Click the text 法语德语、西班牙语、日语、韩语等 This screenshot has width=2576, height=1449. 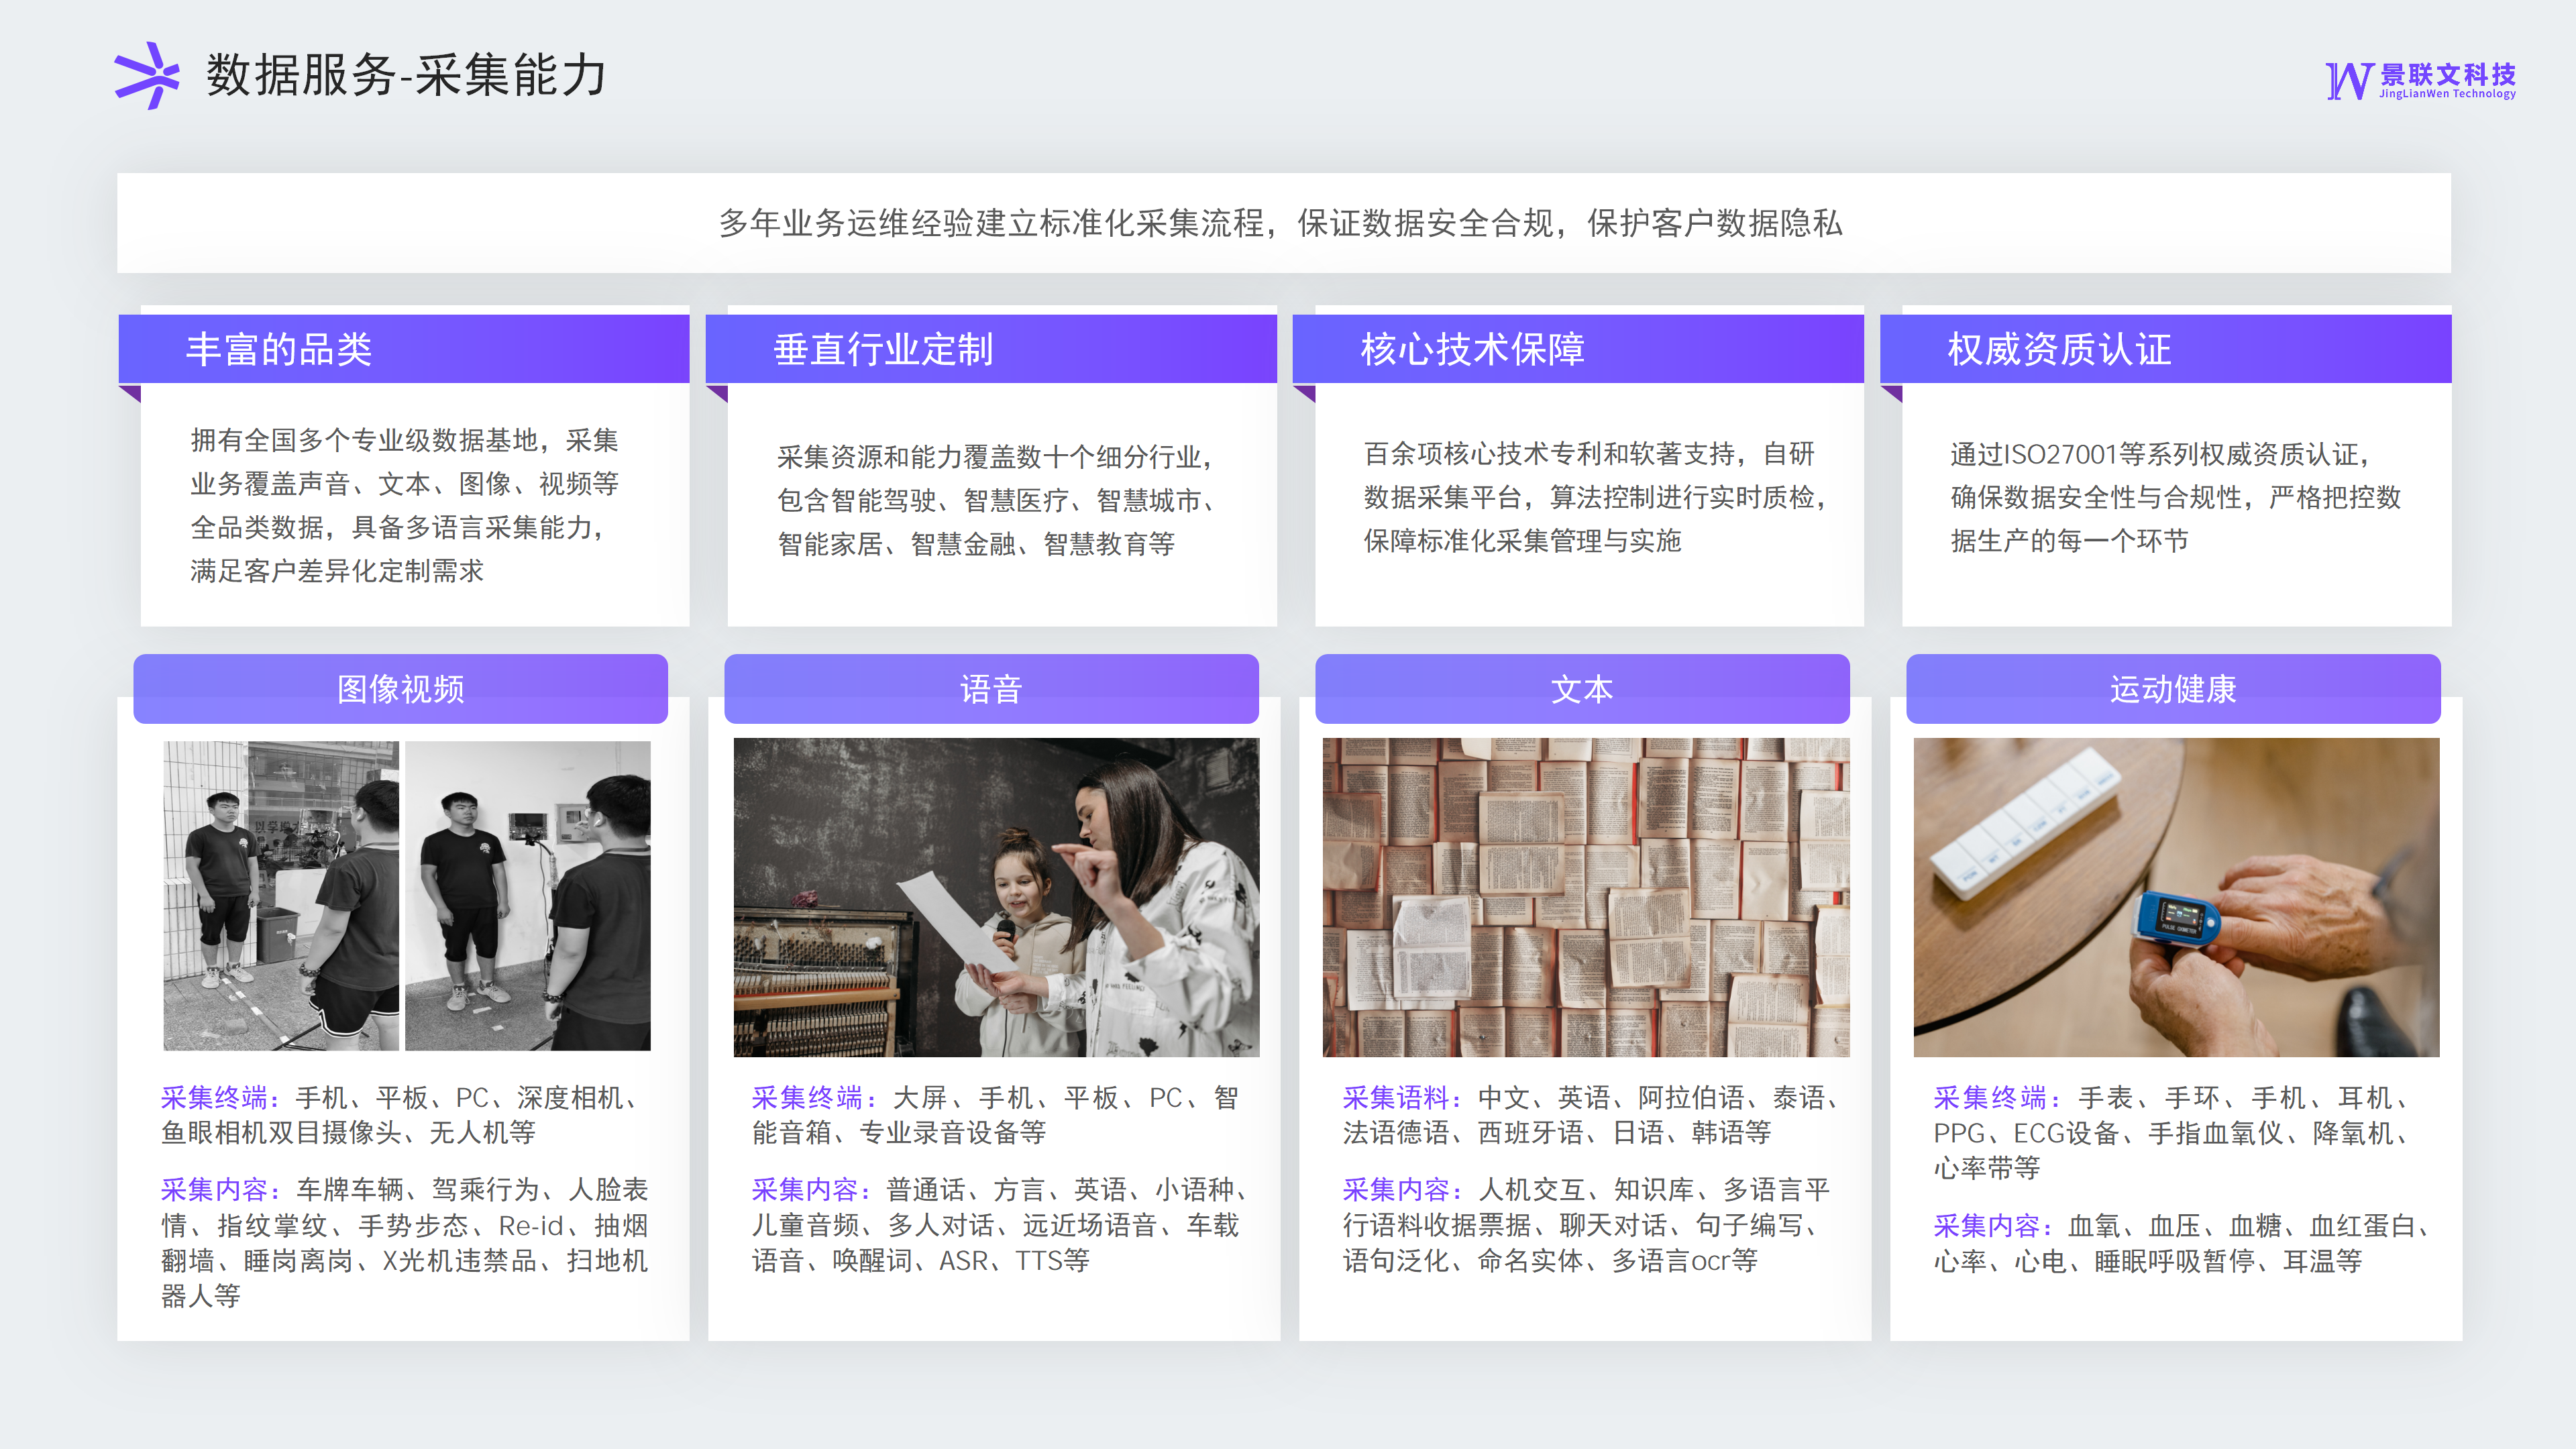[1557, 1133]
